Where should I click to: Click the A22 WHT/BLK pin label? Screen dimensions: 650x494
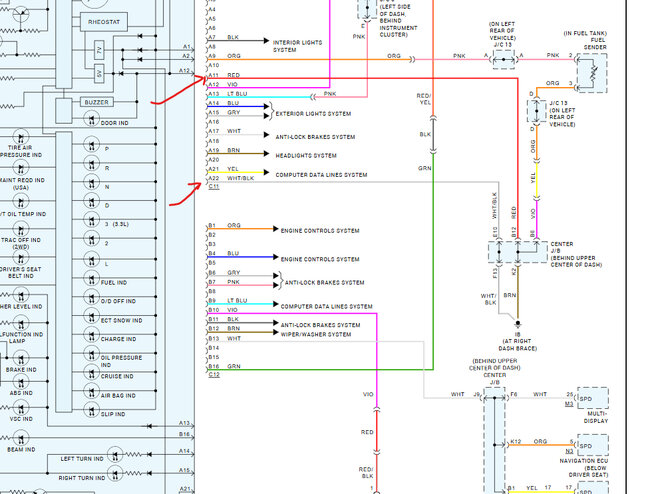231,178
